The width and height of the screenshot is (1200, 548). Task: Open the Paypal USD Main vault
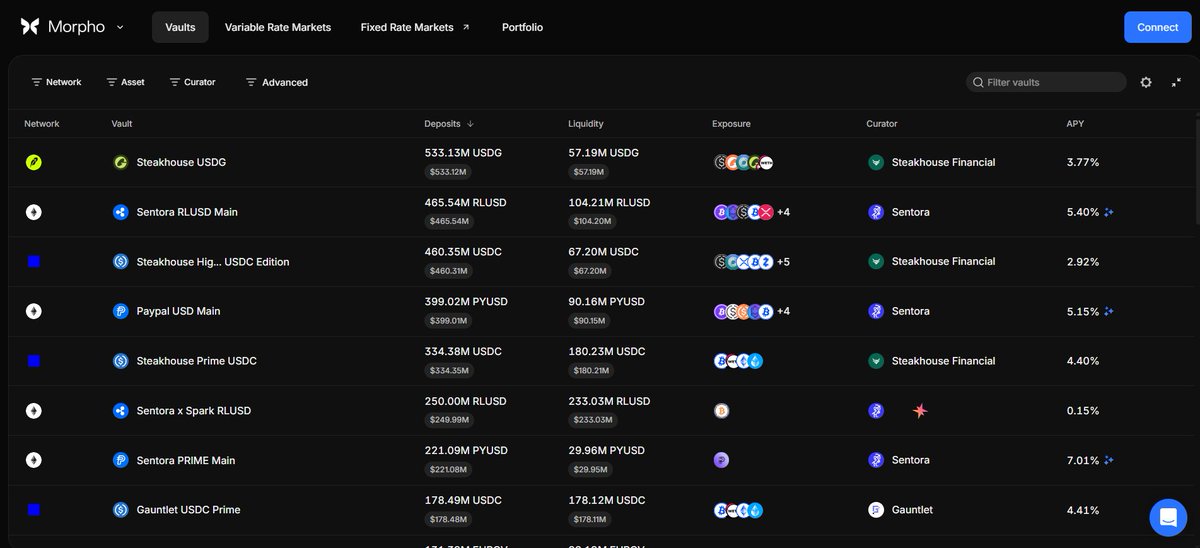pyautogui.click(x=178, y=311)
